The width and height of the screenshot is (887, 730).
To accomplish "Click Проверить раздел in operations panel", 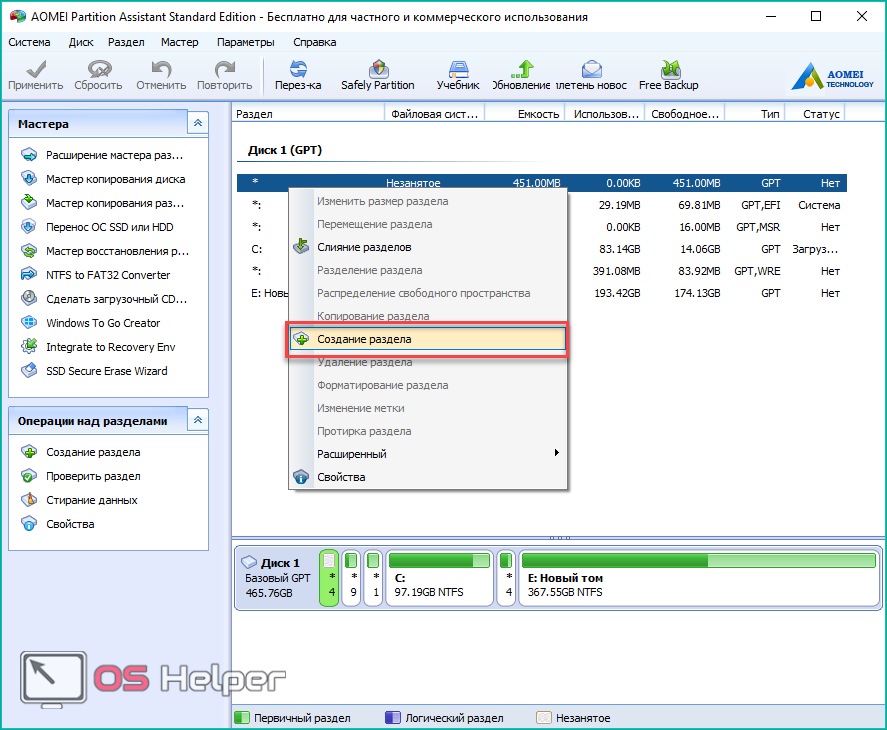I will point(92,476).
